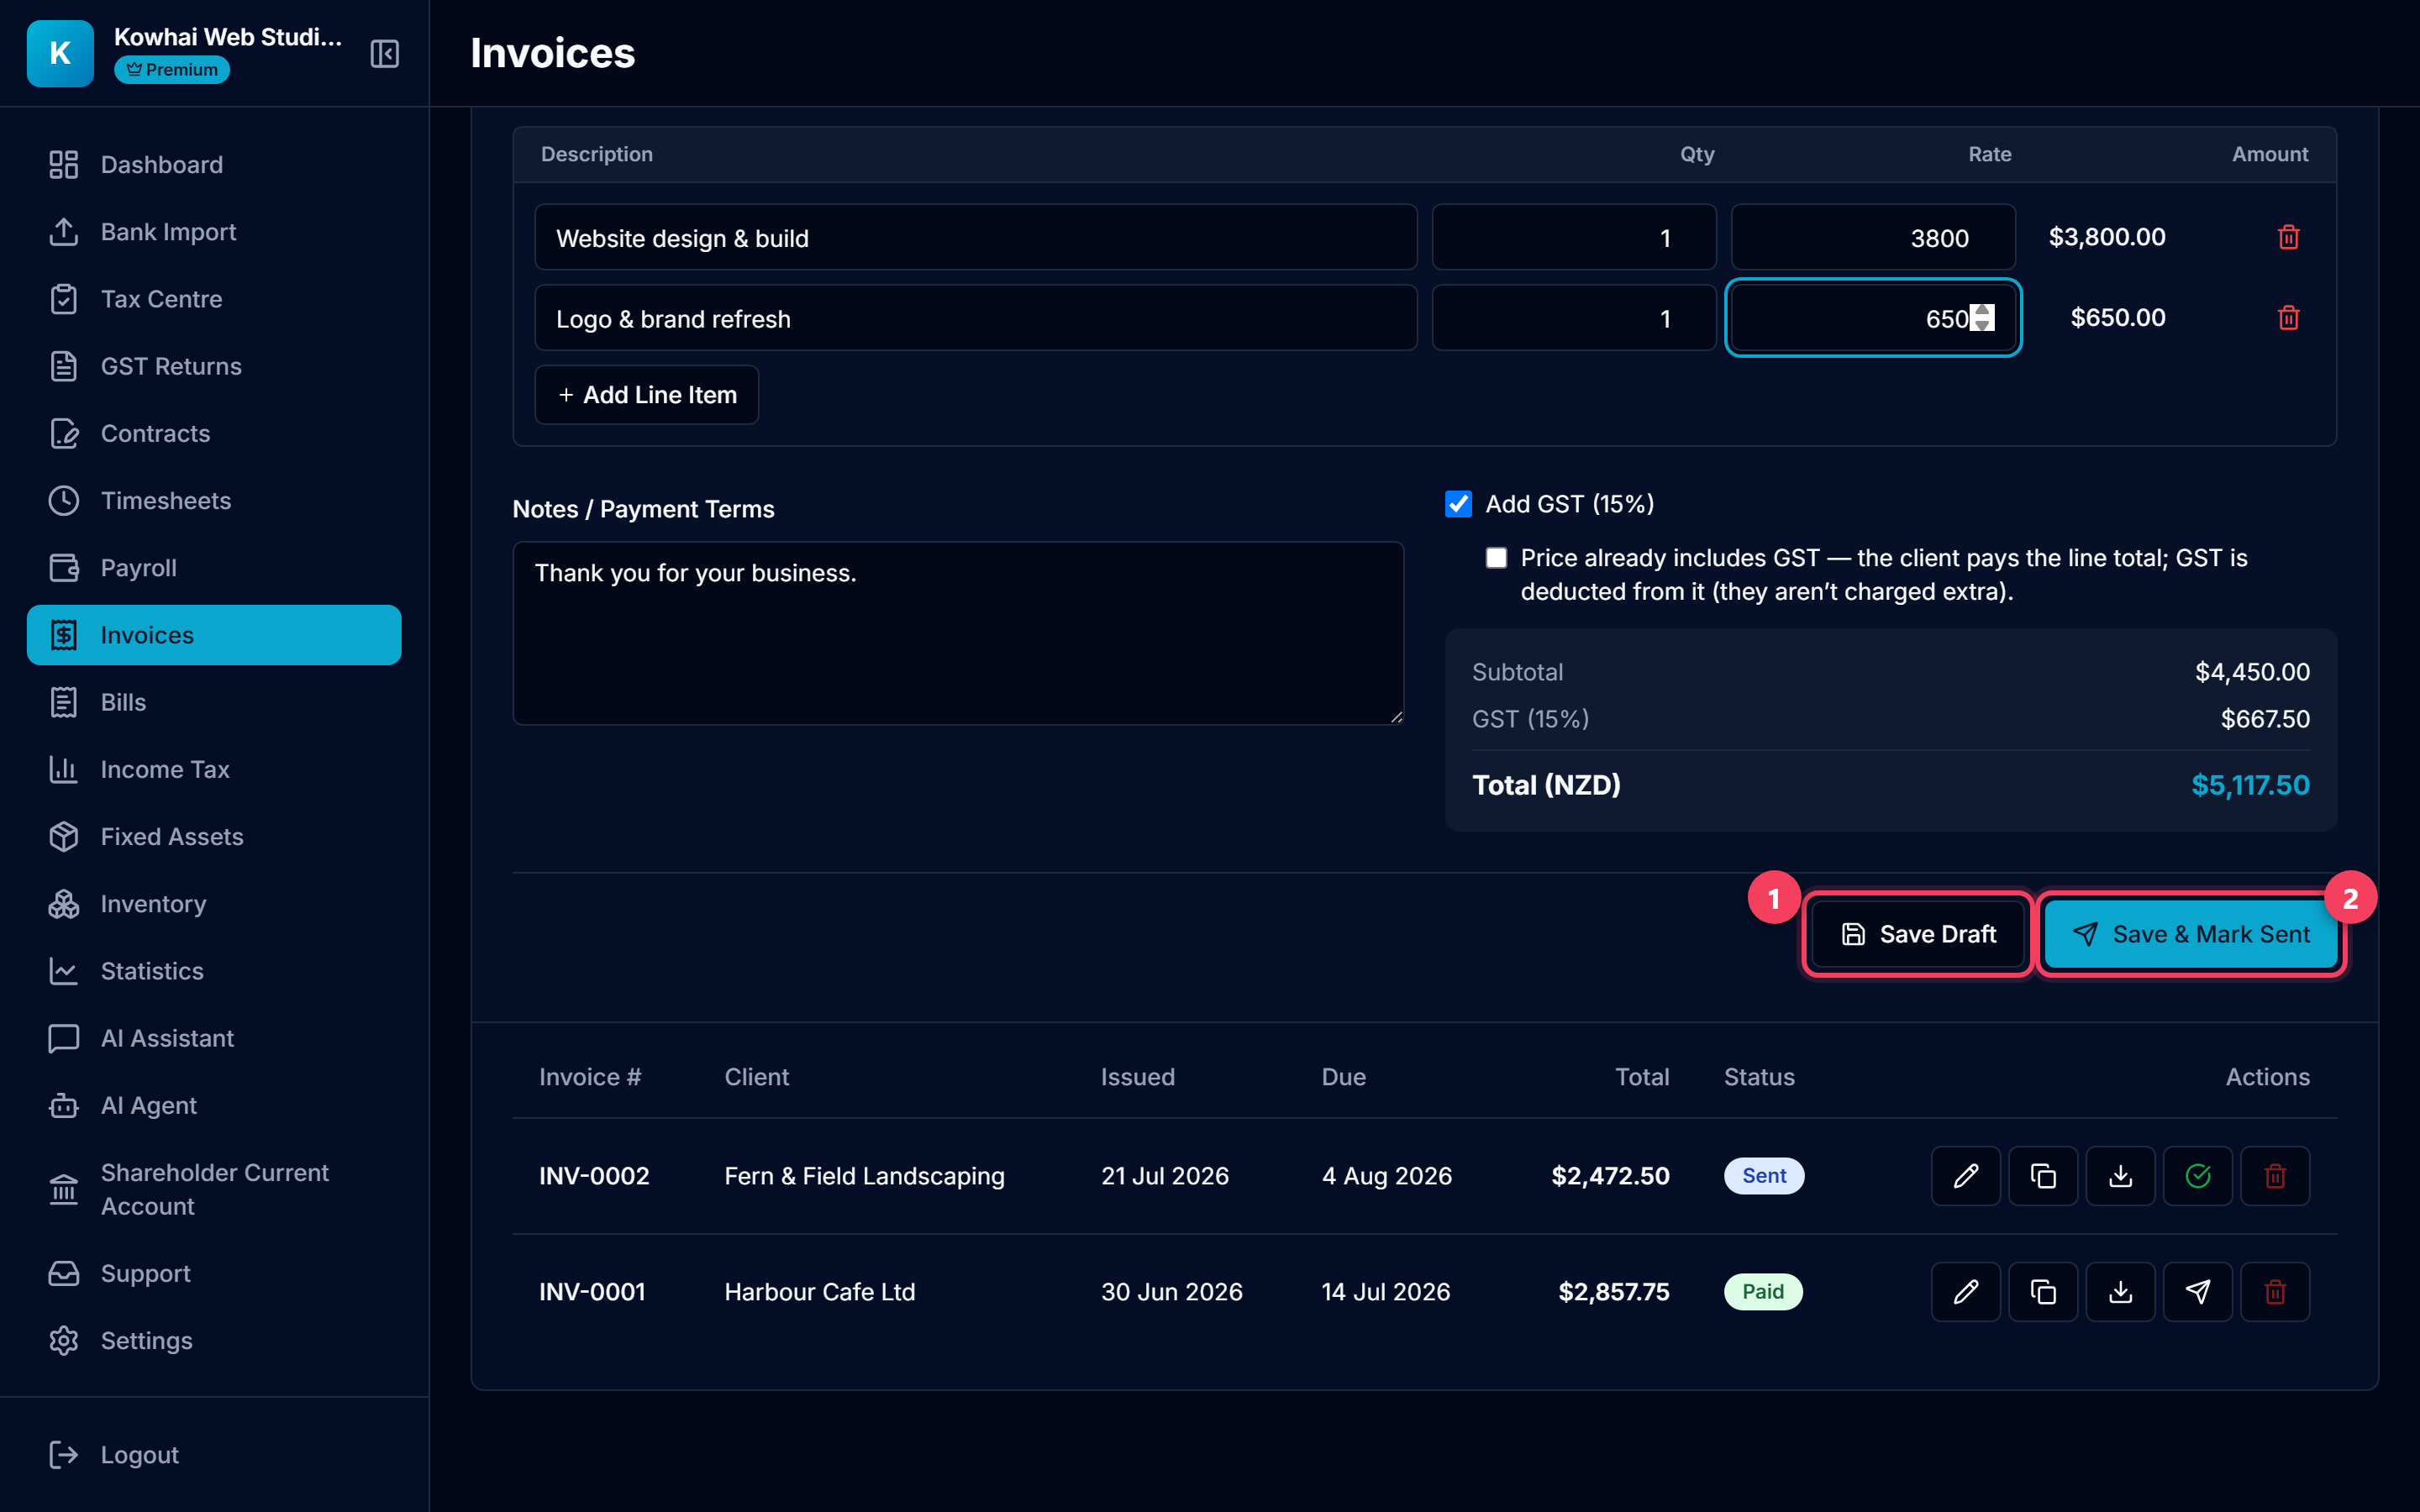Open Settings from the sidebar
The height and width of the screenshot is (1512, 2420).
pyautogui.click(x=214, y=1340)
